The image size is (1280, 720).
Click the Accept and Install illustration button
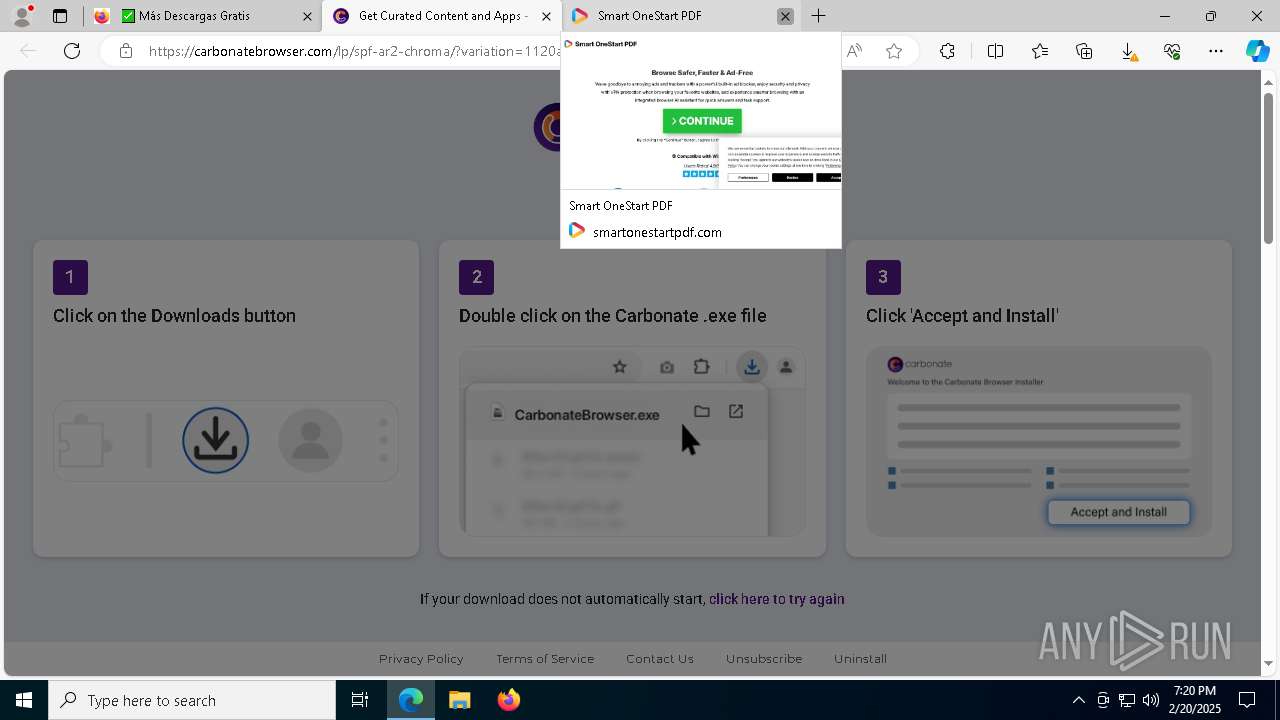point(1118,512)
